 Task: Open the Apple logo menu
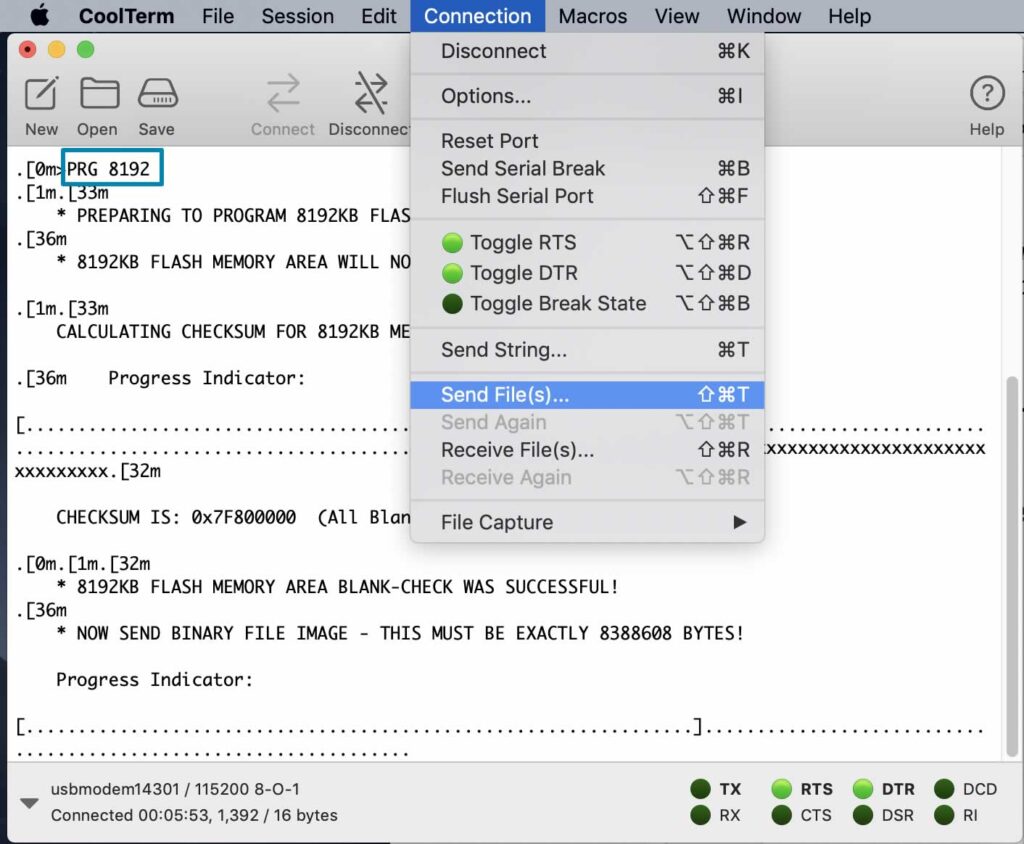39,16
